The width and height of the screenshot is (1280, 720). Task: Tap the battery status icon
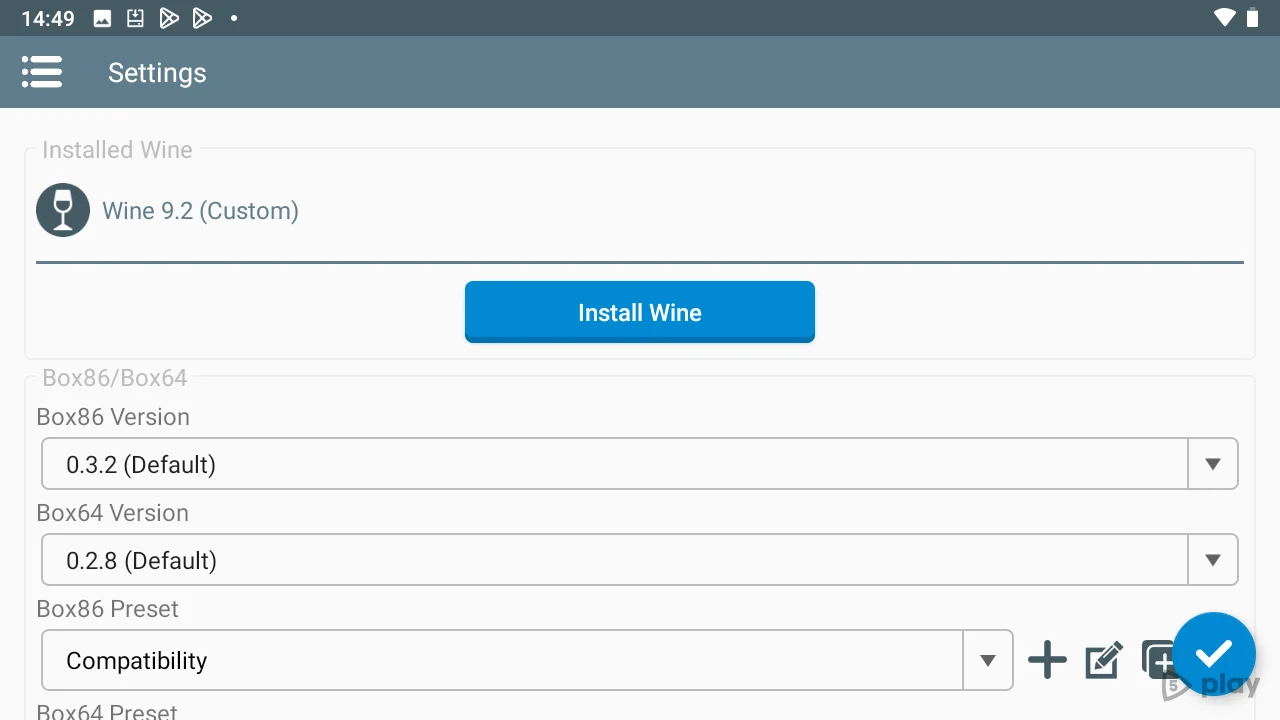click(x=1253, y=18)
